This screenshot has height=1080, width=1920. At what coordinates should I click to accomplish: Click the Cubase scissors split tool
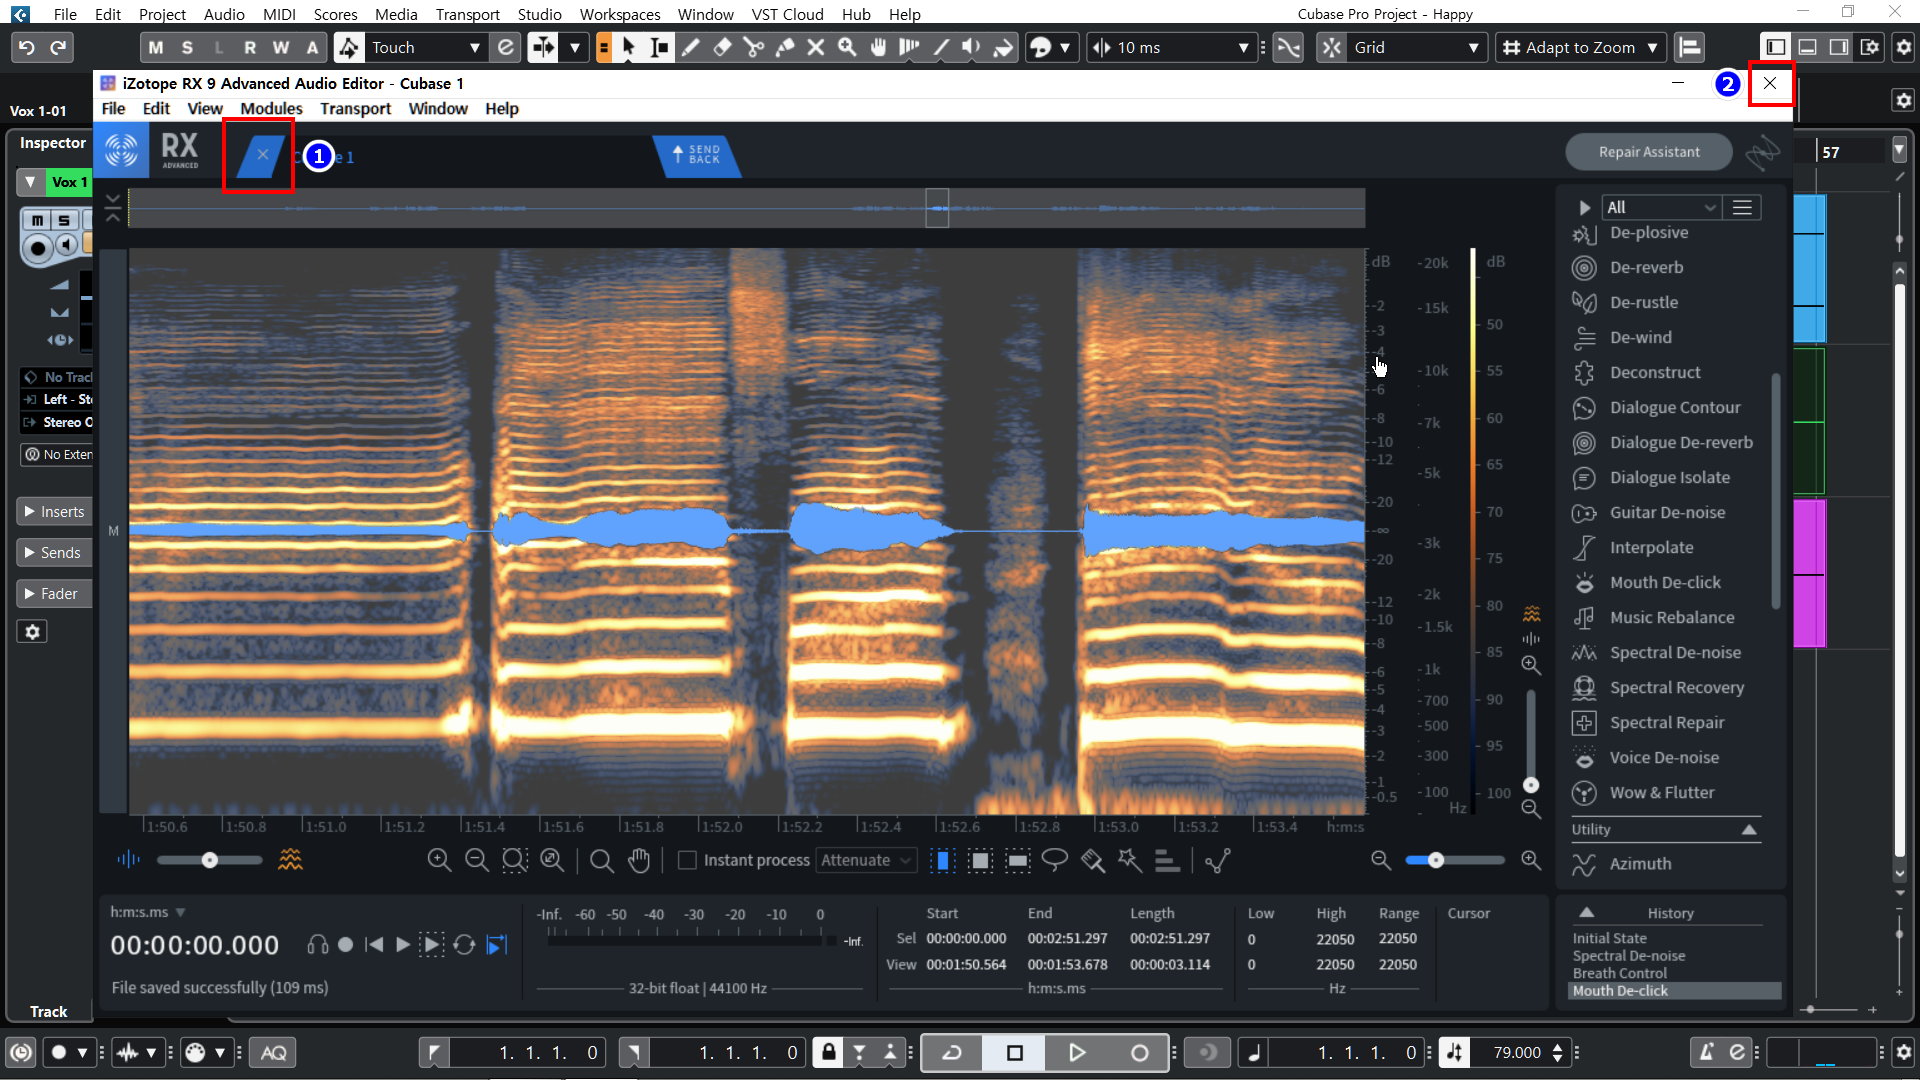pyautogui.click(x=753, y=47)
